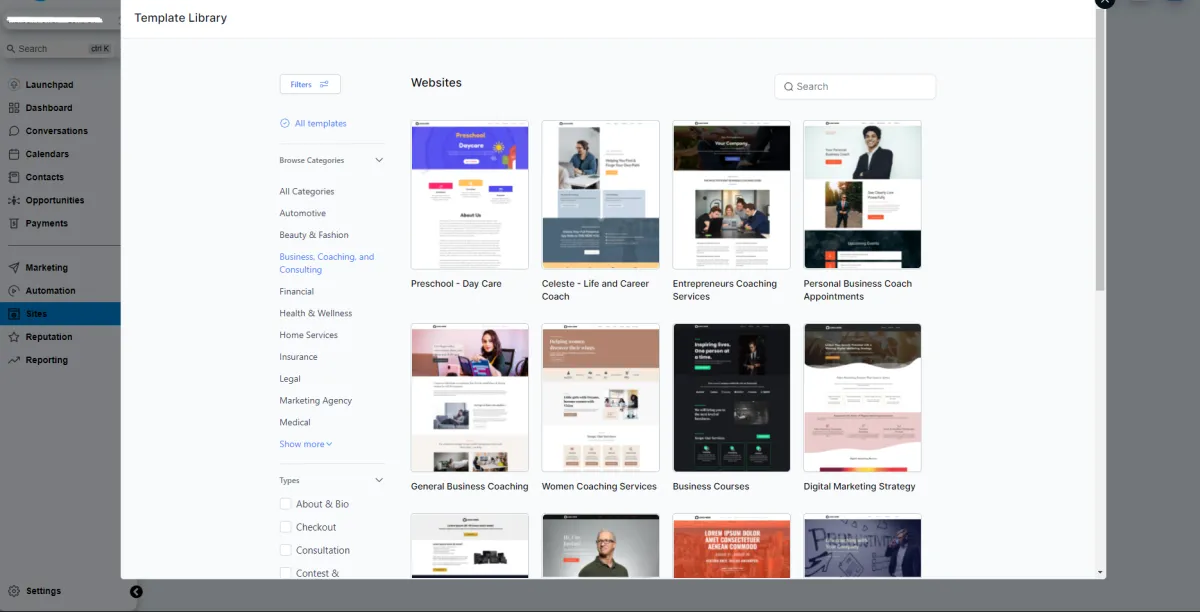This screenshot has width=1200, height=612.
Task: Open Celeste - Life and Career Coach thumbnail
Action: click(x=601, y=195)
